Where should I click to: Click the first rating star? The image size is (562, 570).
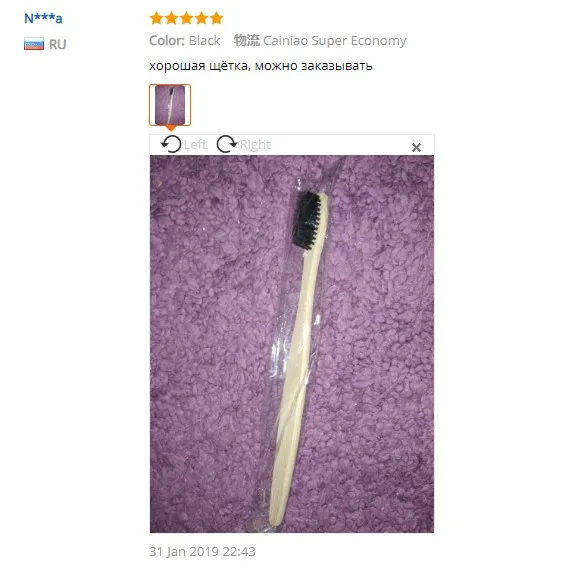tap(156, 18)
